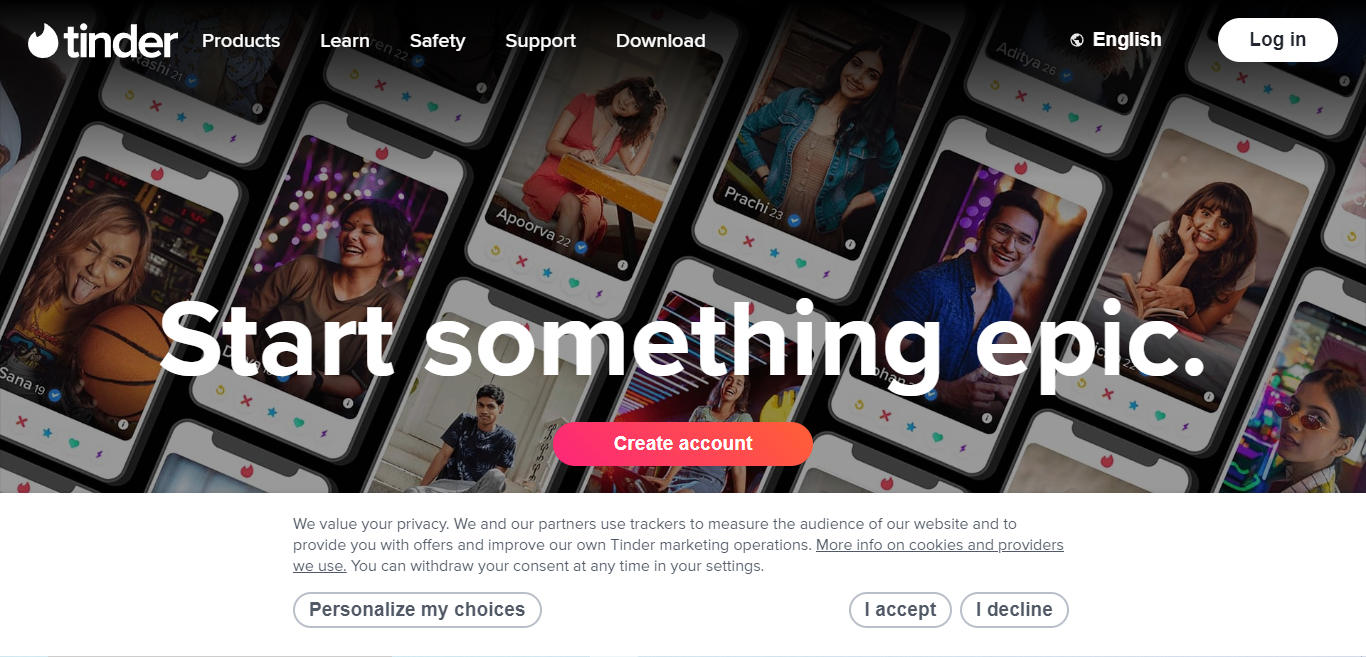Click the globe icon beside English
Image resolution: width=1366 pixels, height=657 pixels.
[x=1077, y=40]
